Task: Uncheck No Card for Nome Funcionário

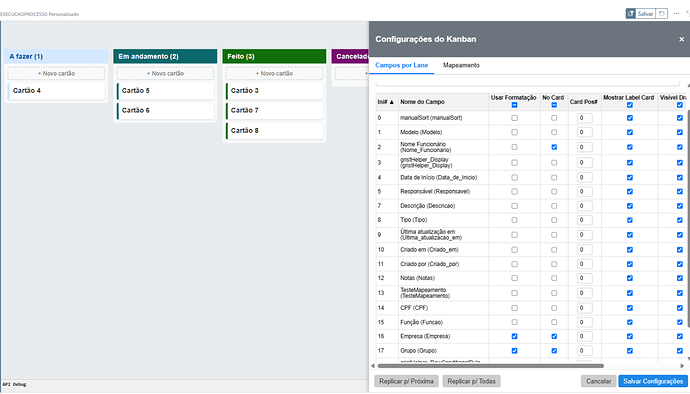Action: tap(554, 147)
